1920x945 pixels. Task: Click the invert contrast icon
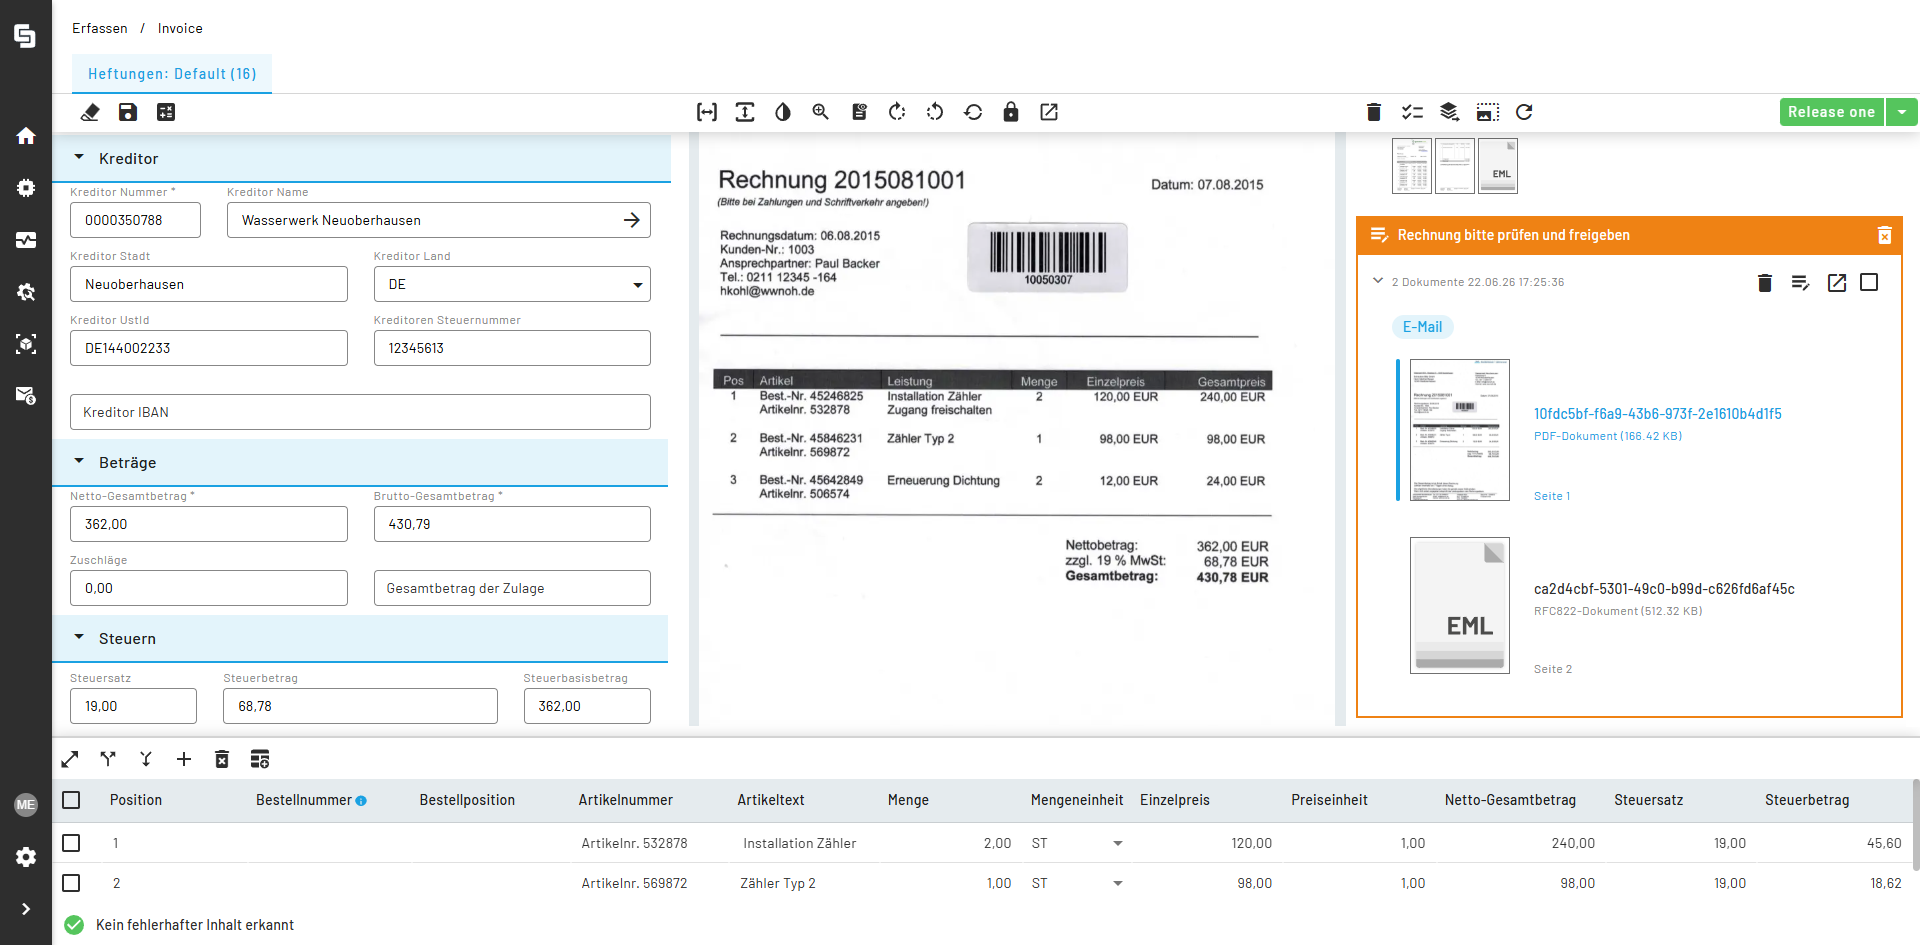(x=783, y=112)
